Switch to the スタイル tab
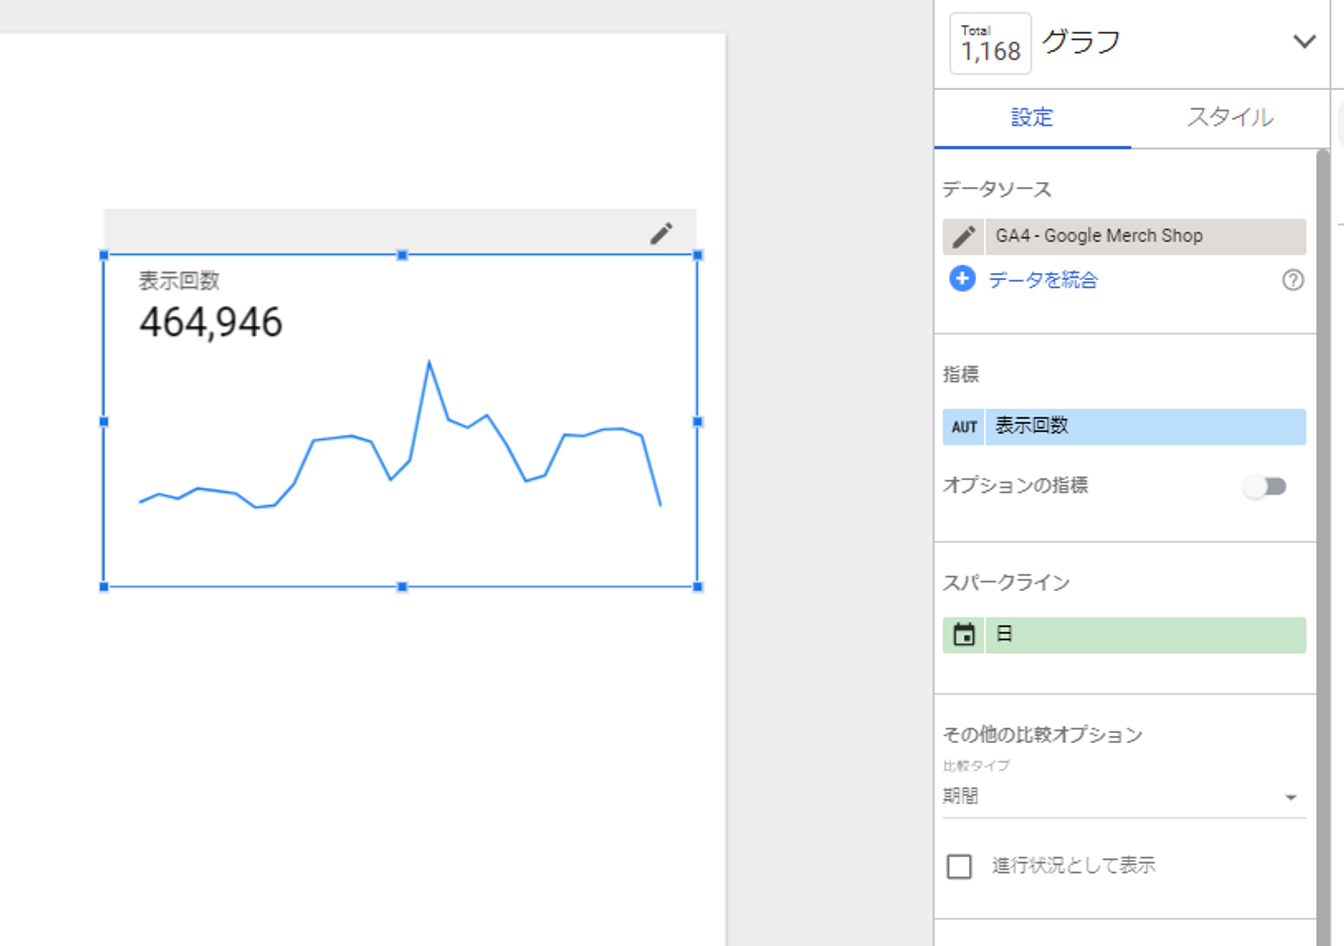Viewport: 1344px width, 946px height. (x=1230, y=118)
